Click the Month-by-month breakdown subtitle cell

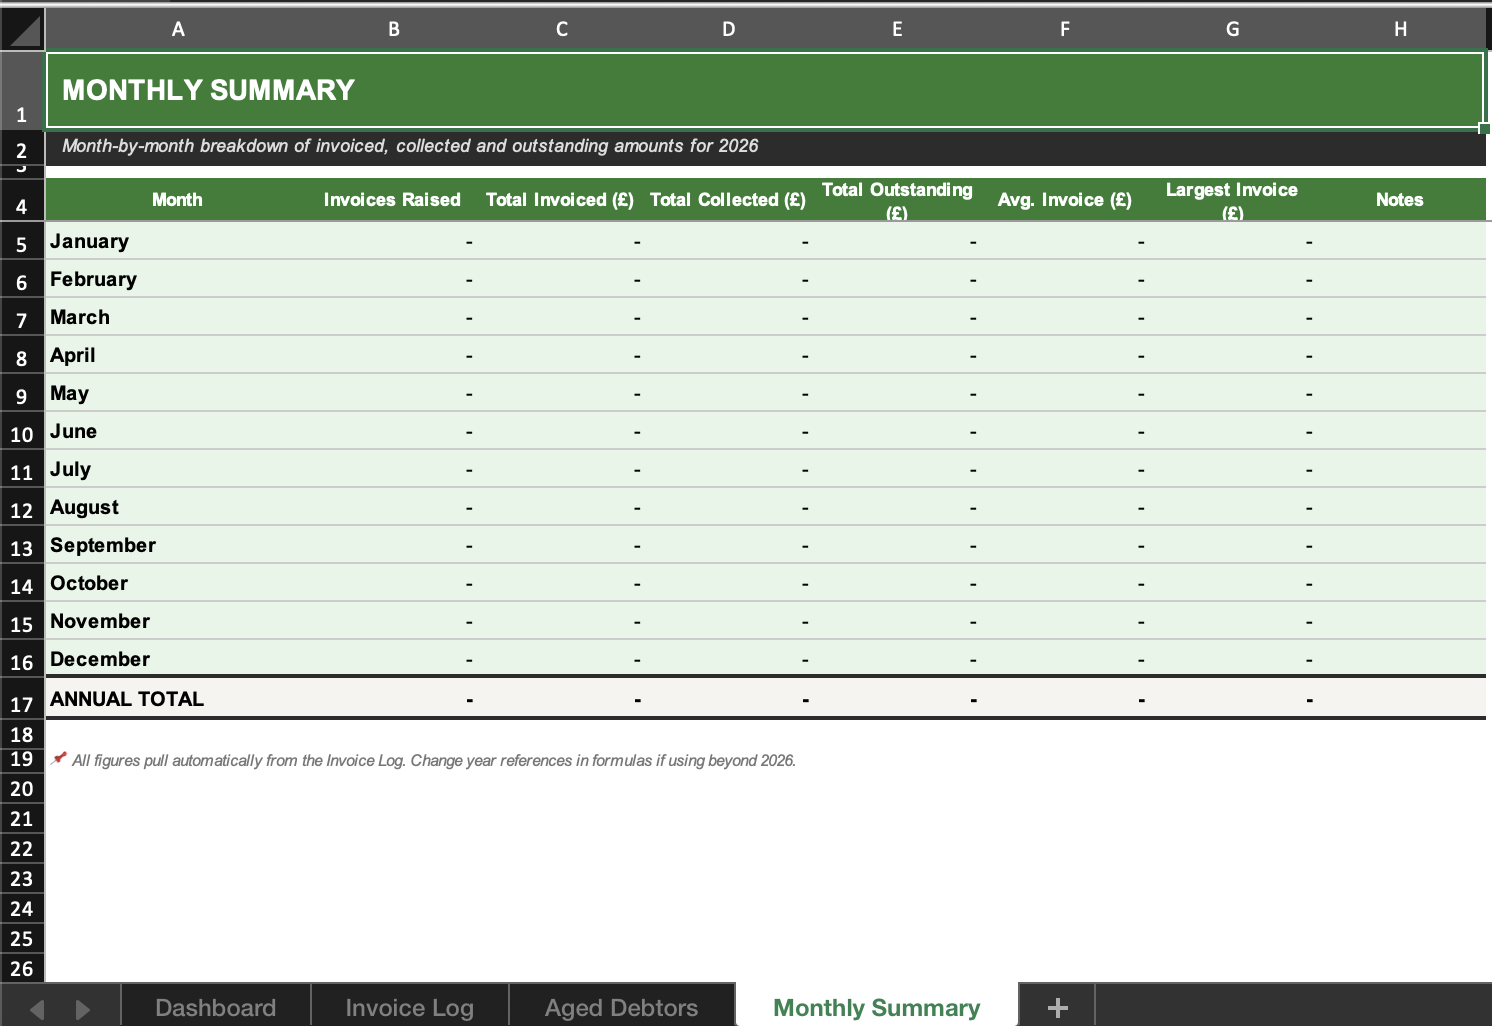(x=765, y=147)
